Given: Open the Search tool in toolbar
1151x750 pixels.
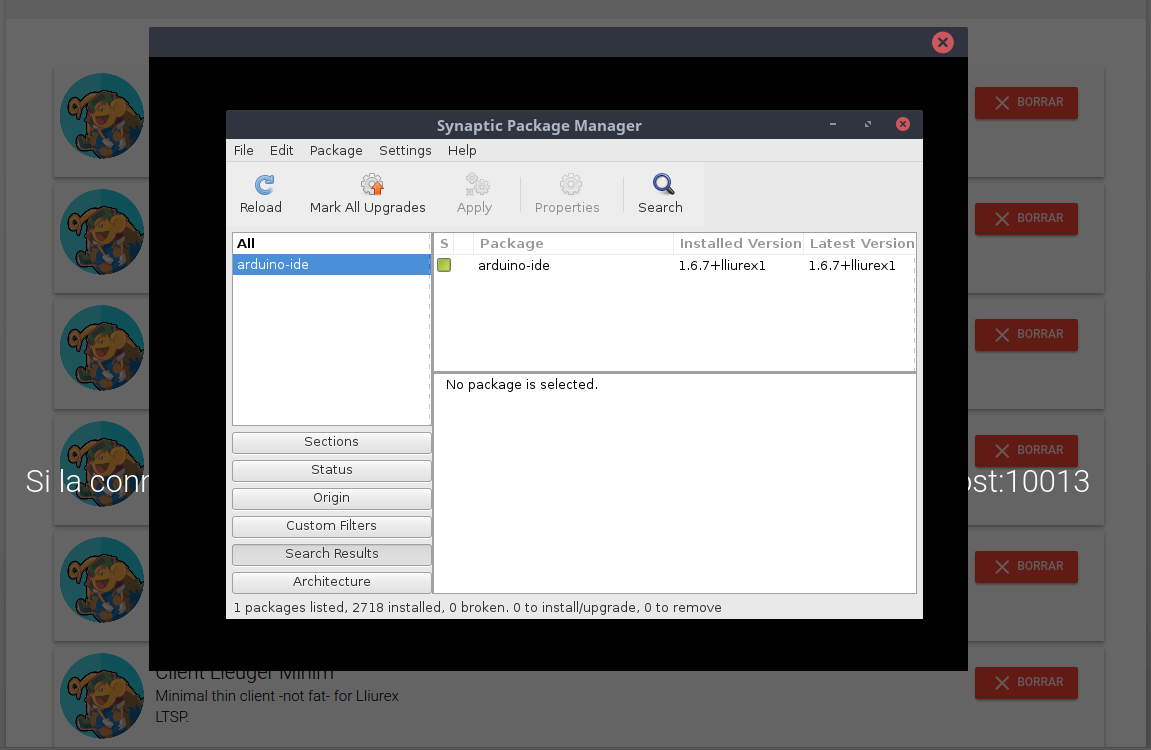Looking at the screenshot, I should tap(663, 185).
